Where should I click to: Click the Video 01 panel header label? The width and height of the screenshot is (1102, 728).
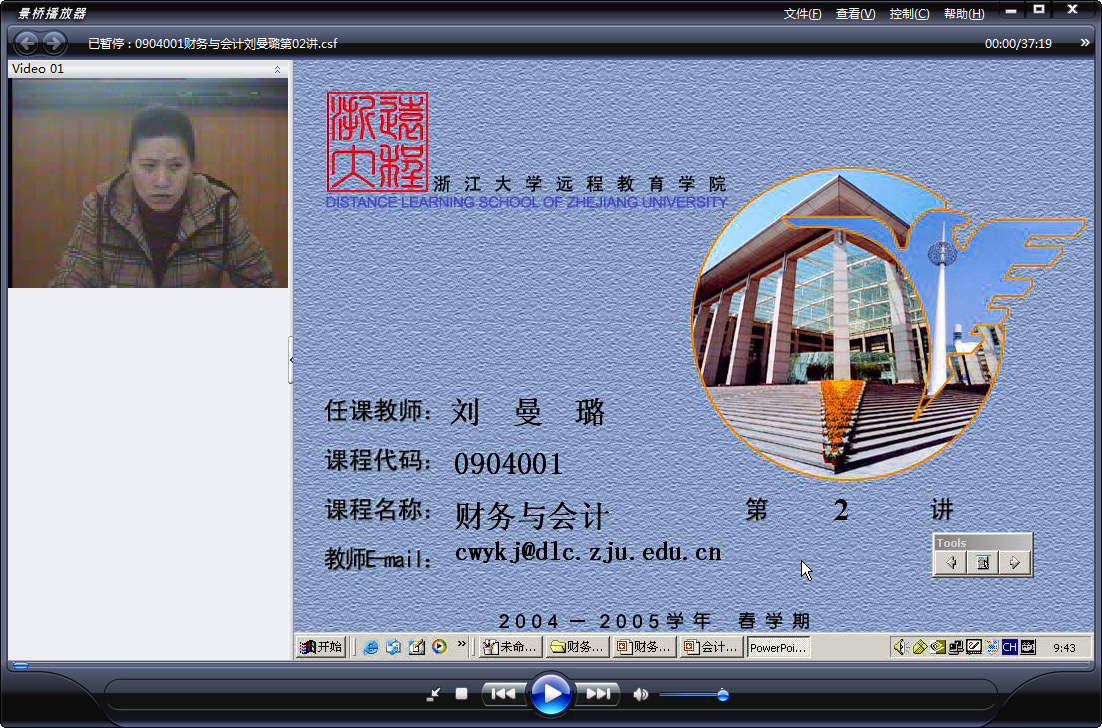click(x=38, y=69)
